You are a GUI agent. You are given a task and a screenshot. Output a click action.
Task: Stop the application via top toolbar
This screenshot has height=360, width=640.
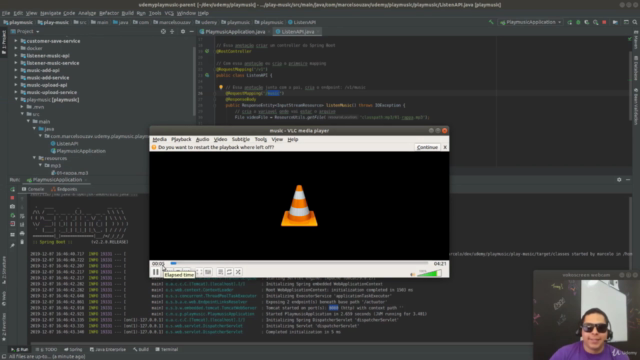click(604, 22)
